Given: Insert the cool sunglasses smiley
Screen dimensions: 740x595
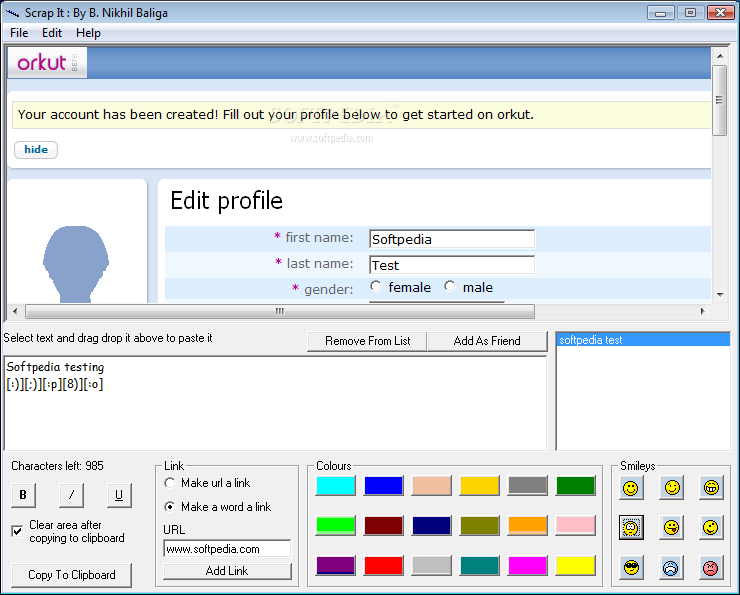Looking at the screenshot, I should 631,568.
